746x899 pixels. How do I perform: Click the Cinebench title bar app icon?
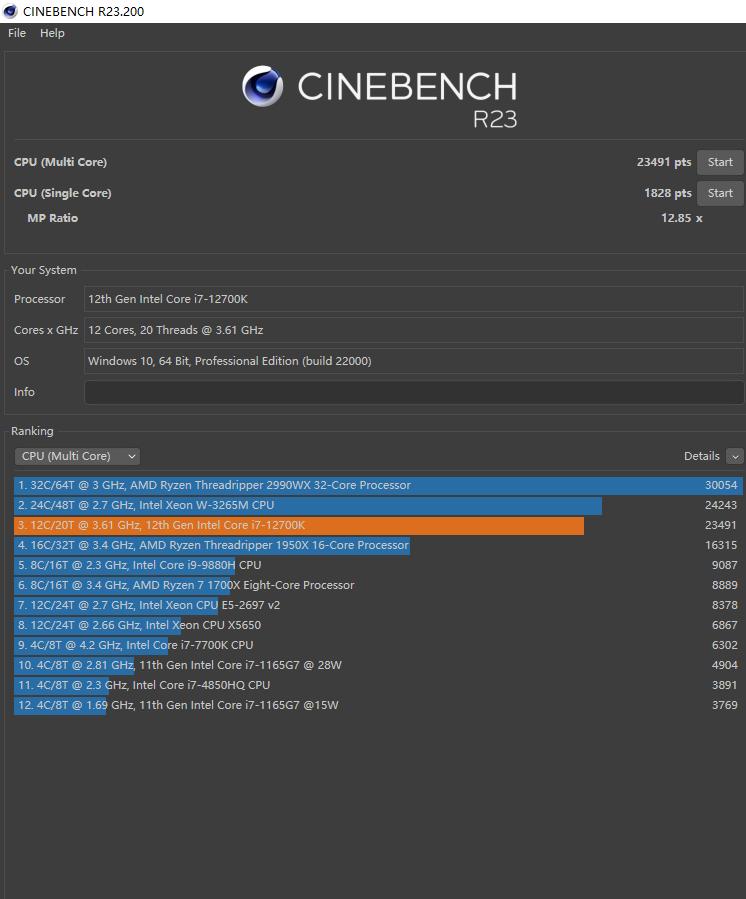[x=10, y=11]
